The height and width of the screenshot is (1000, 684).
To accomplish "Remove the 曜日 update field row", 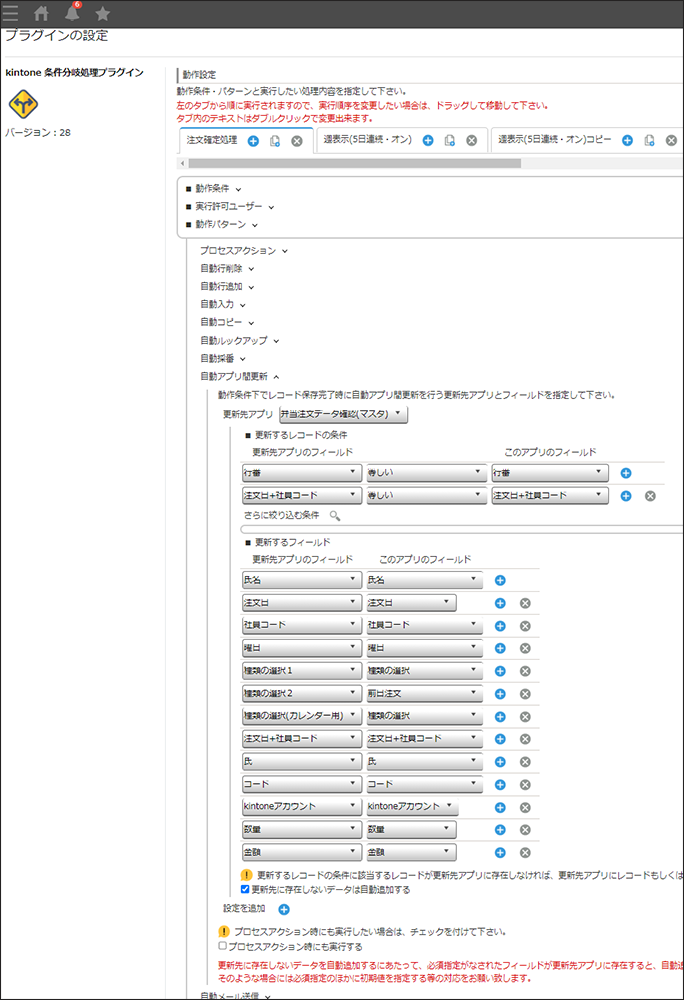I will pyautogui.click(x=525, y=649).
